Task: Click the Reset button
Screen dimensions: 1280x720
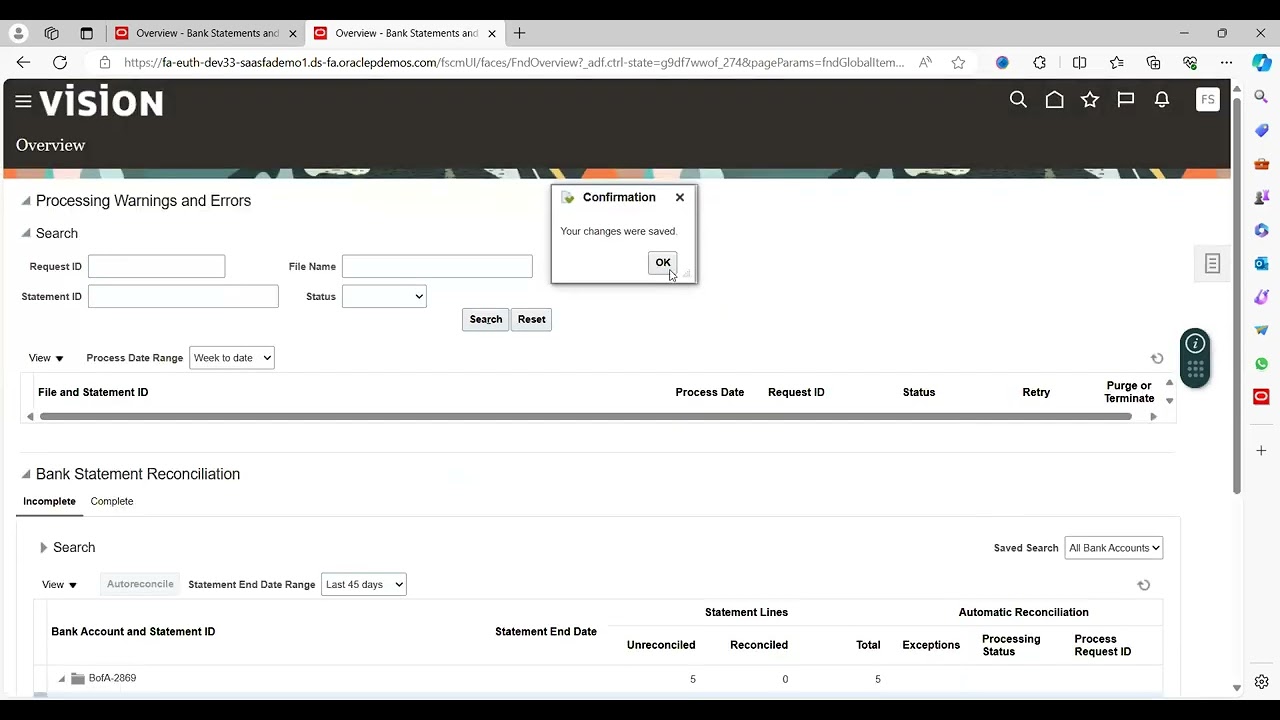Action: [x=532, y=319]
